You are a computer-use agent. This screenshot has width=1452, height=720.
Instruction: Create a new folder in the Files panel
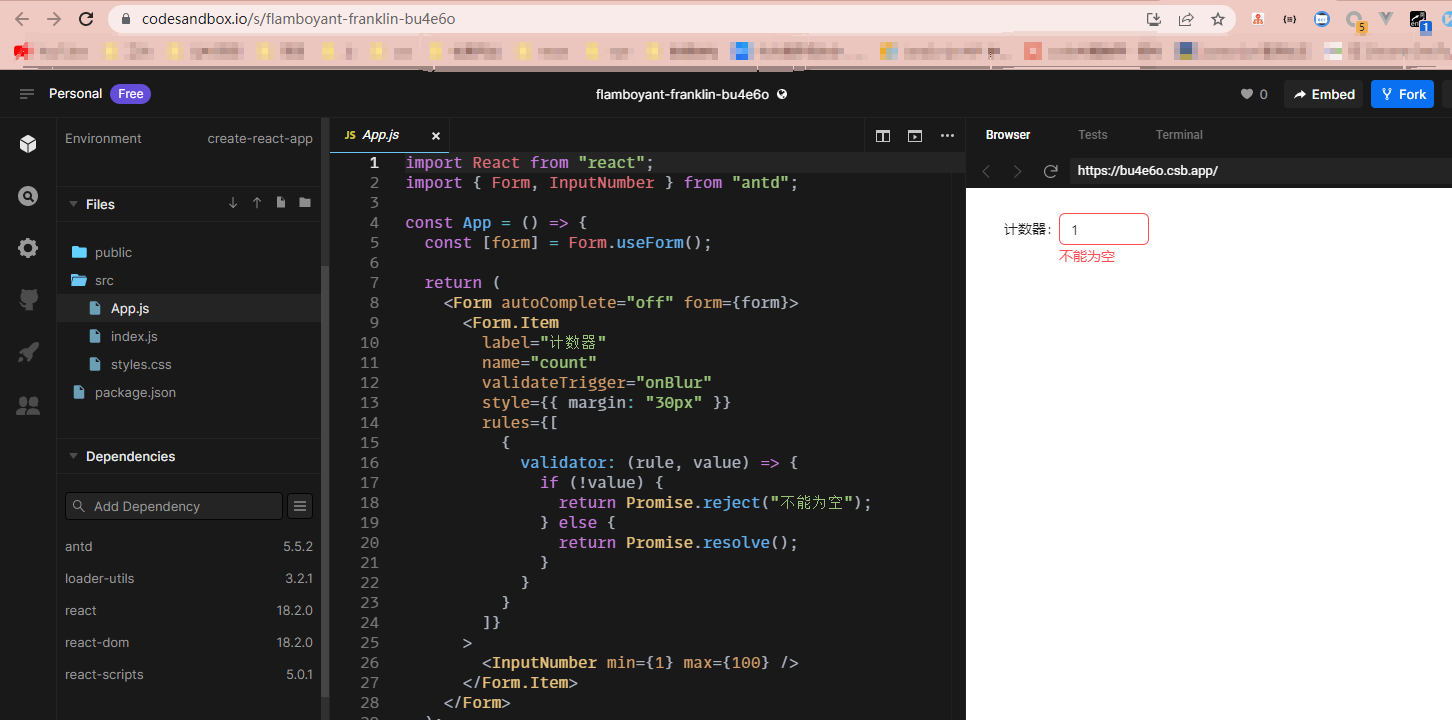pyautogui.click(x=304, y=203)
